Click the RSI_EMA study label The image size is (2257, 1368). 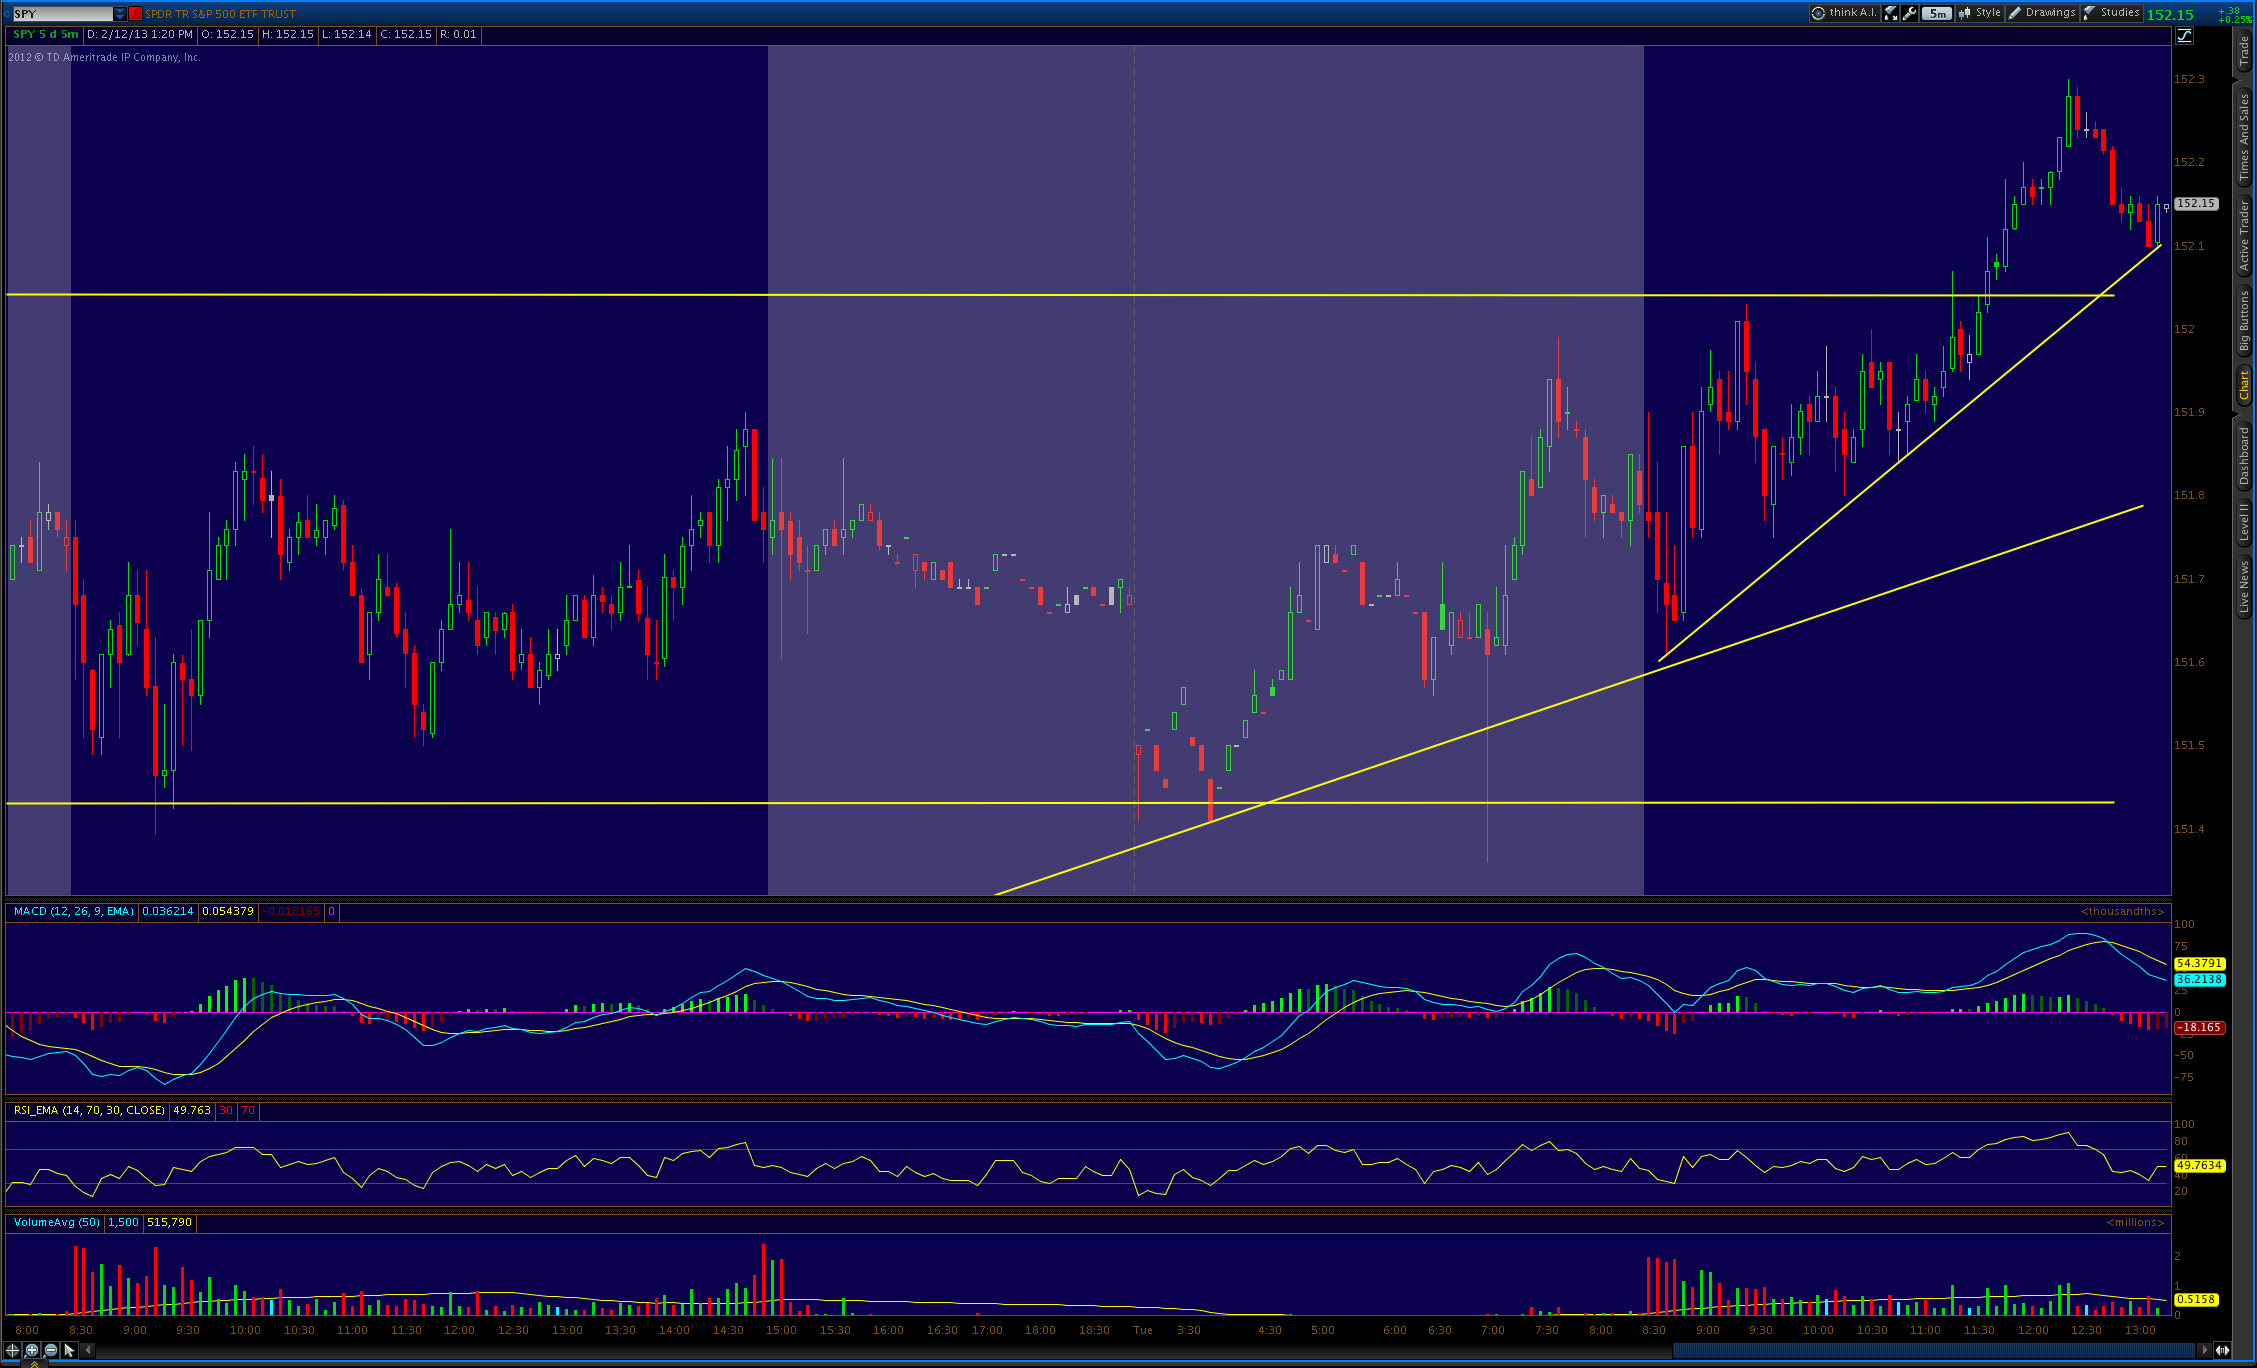(89, 1110)
